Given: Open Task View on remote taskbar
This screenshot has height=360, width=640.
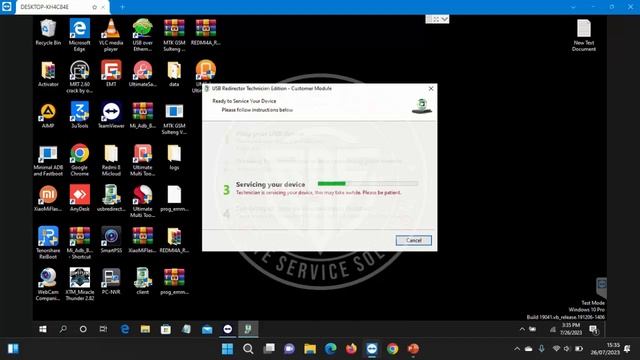Looking at the screenshot, I should coord(103,329).
